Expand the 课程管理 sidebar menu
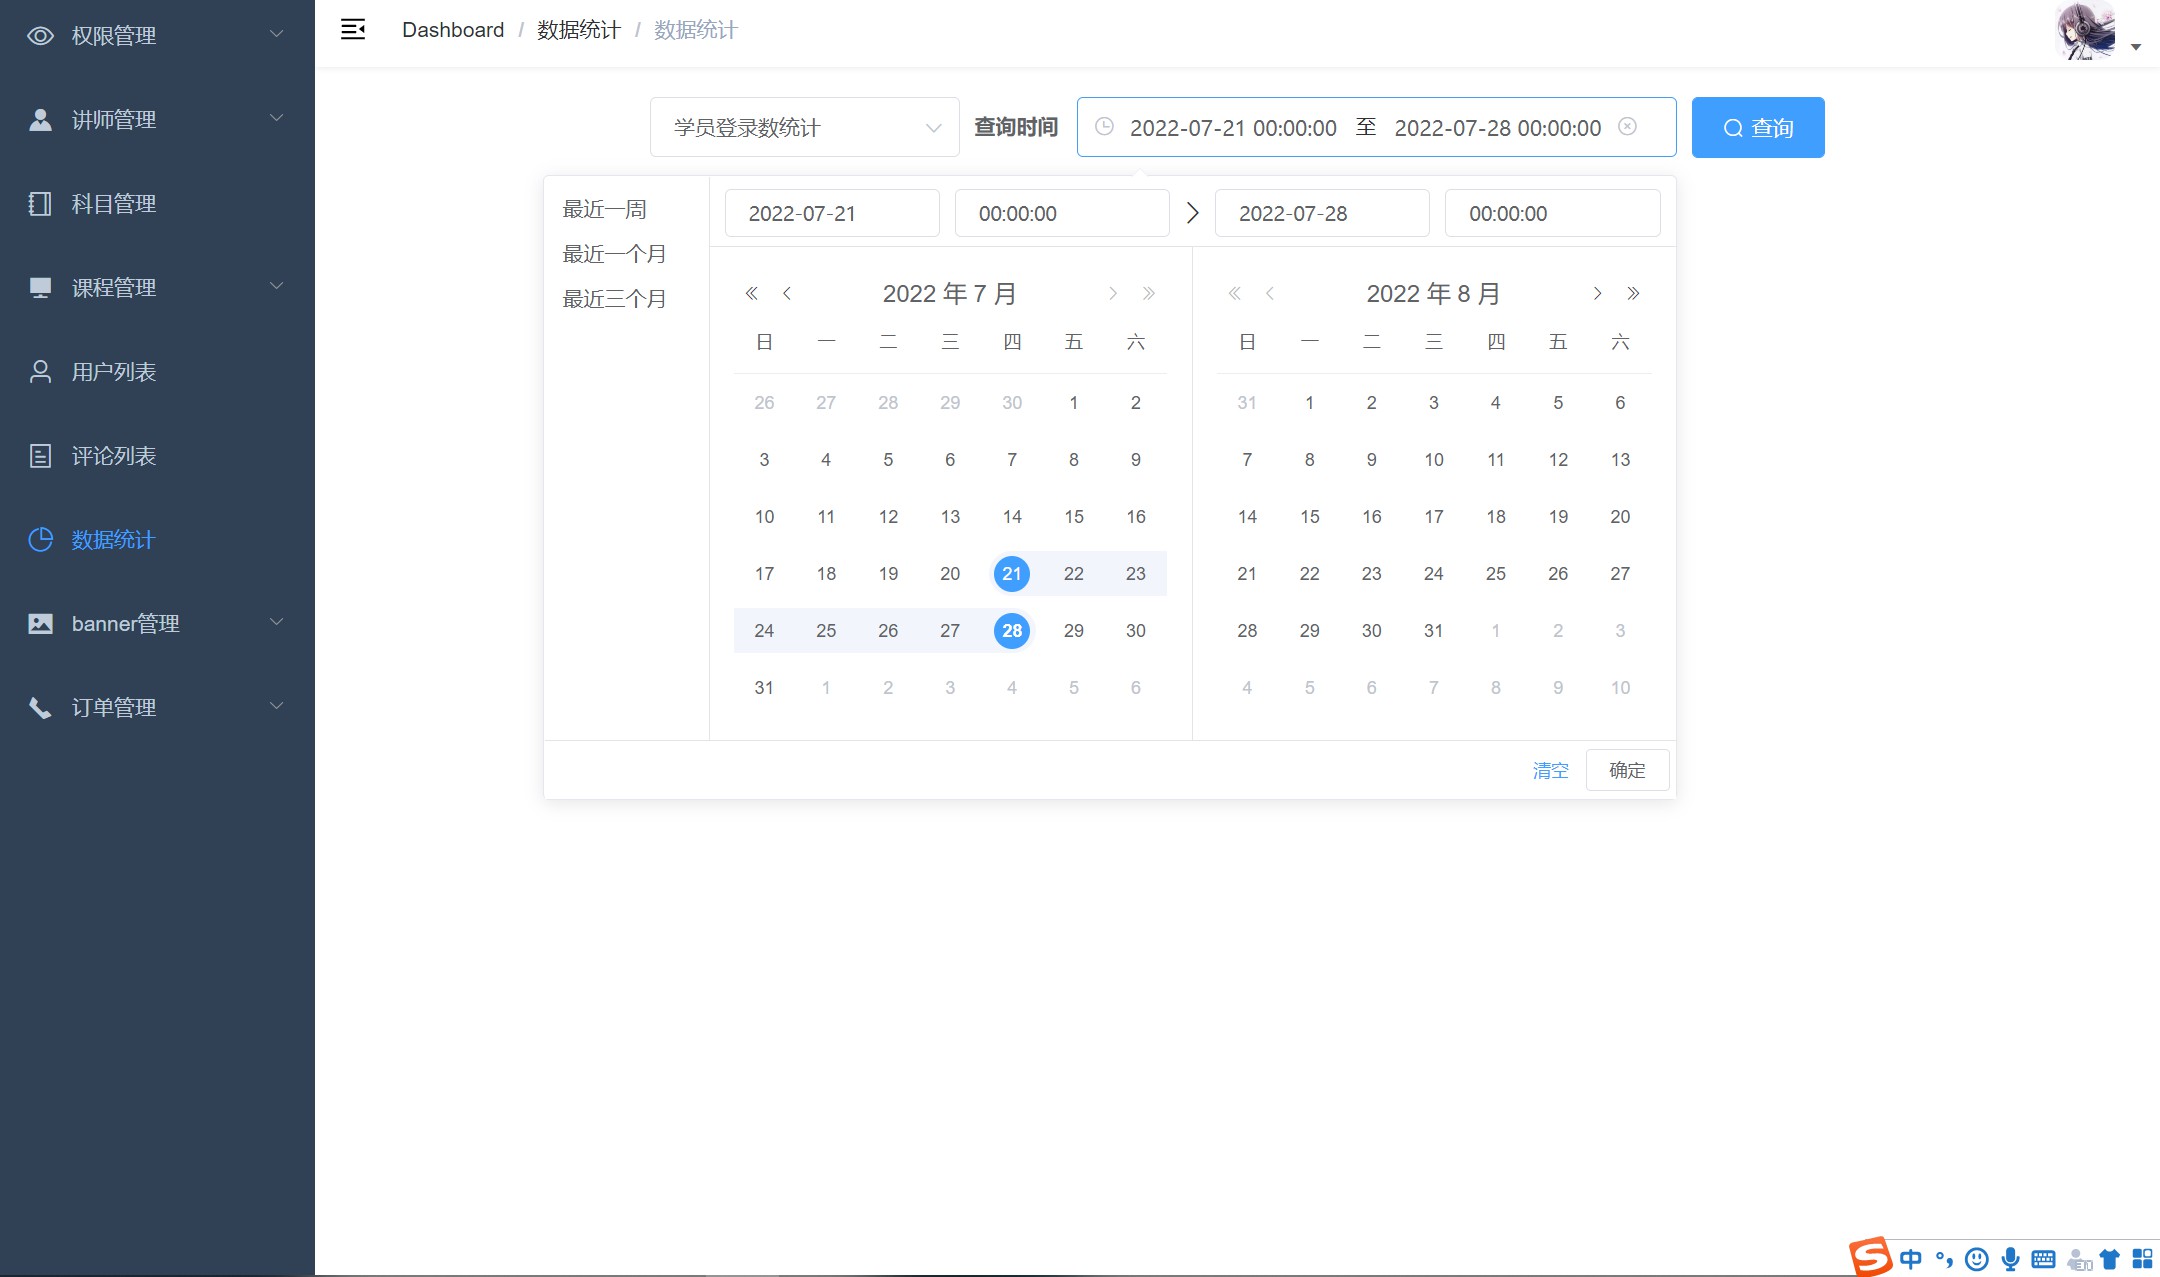Image resolution: width=2160 pixels, height=1277 pixels. tap(157, 288)
